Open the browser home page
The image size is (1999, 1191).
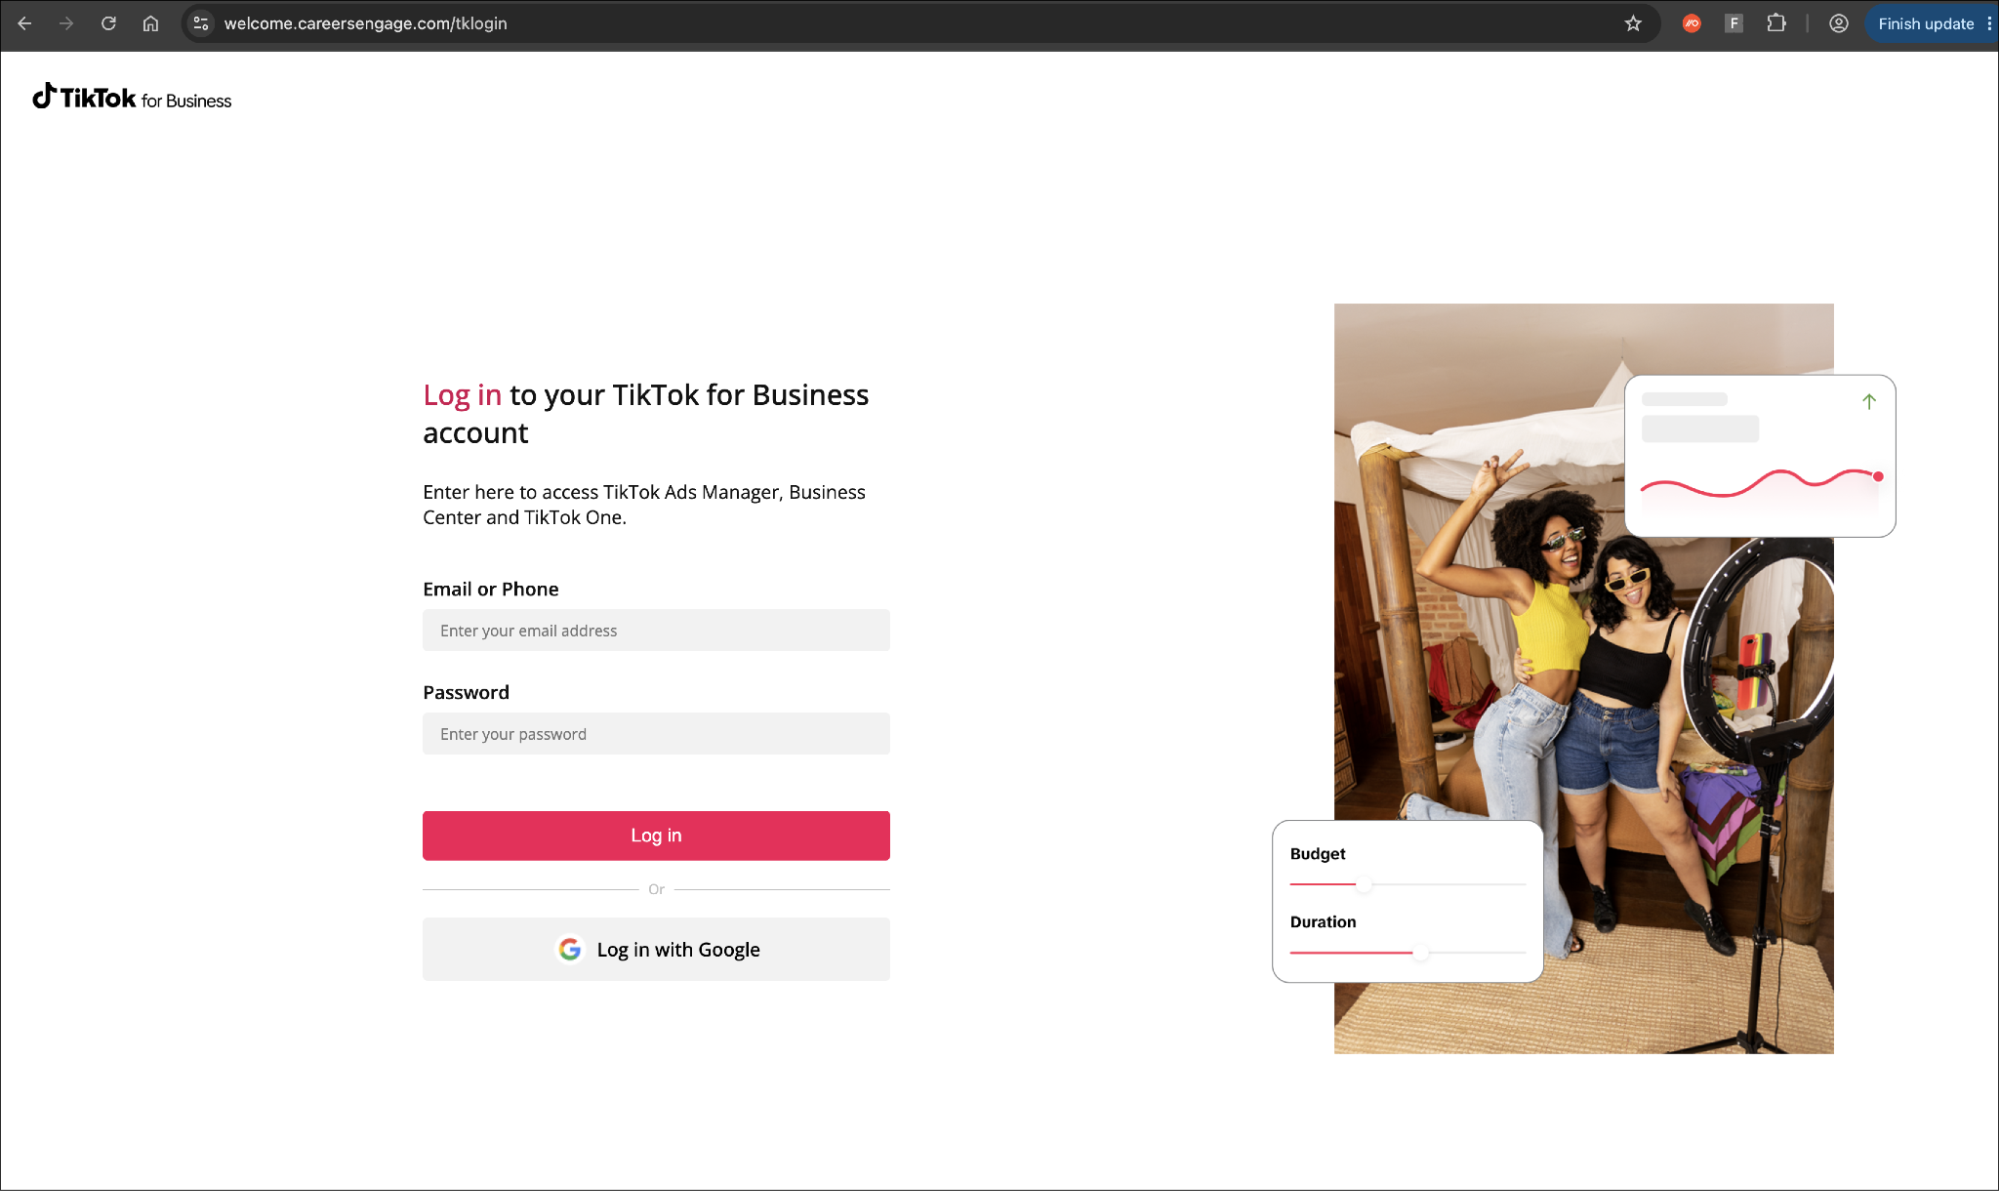[150, 23]
